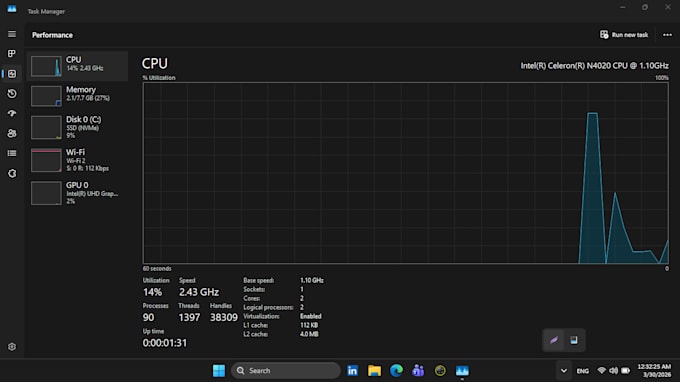Select the Disk 0 (C:) entry

(x=77, y=127)
